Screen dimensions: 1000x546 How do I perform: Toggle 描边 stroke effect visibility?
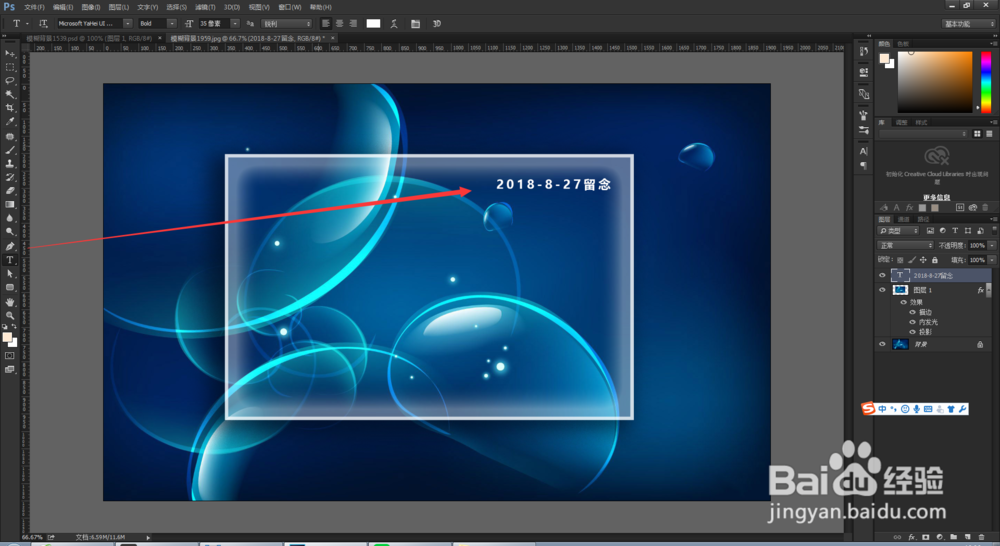[912, 313]
